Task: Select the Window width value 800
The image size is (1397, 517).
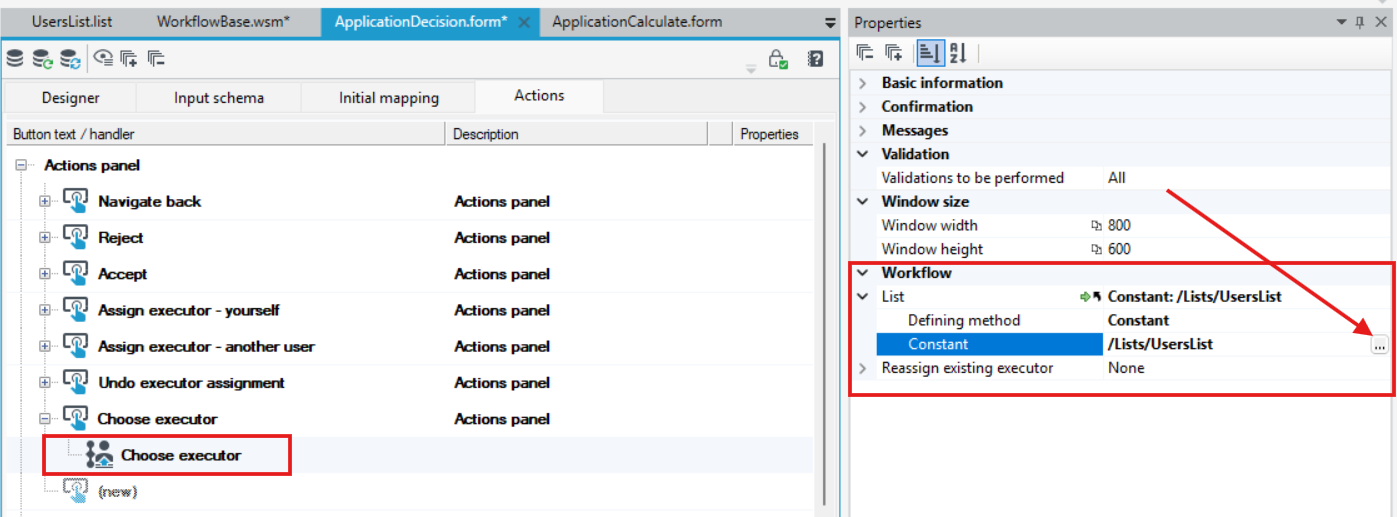Action: click(x=1119, y=226)
